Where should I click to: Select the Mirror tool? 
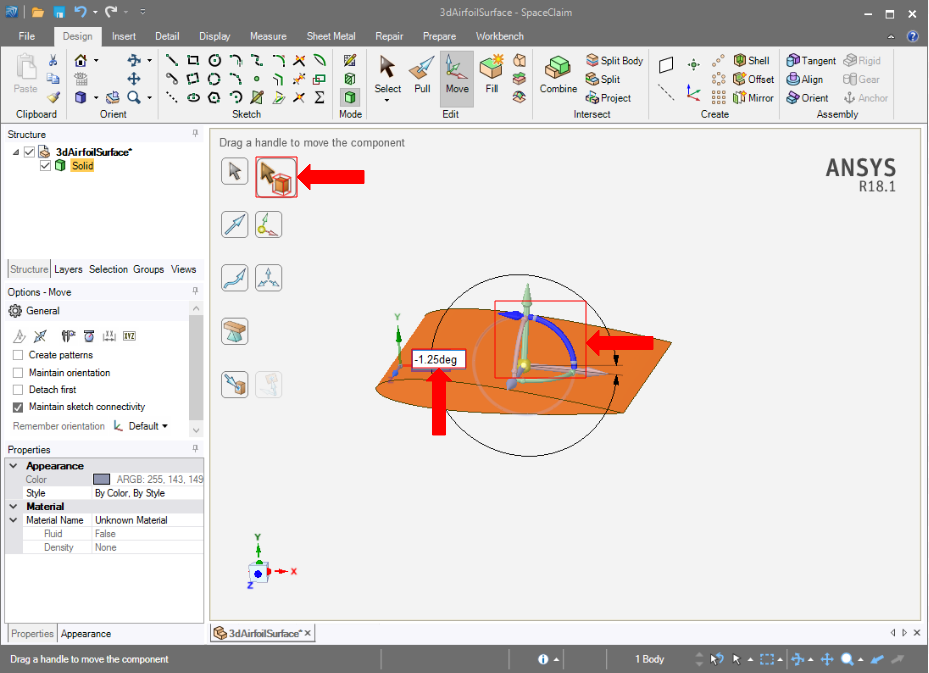pyautogui.click(x=753, y=98)
